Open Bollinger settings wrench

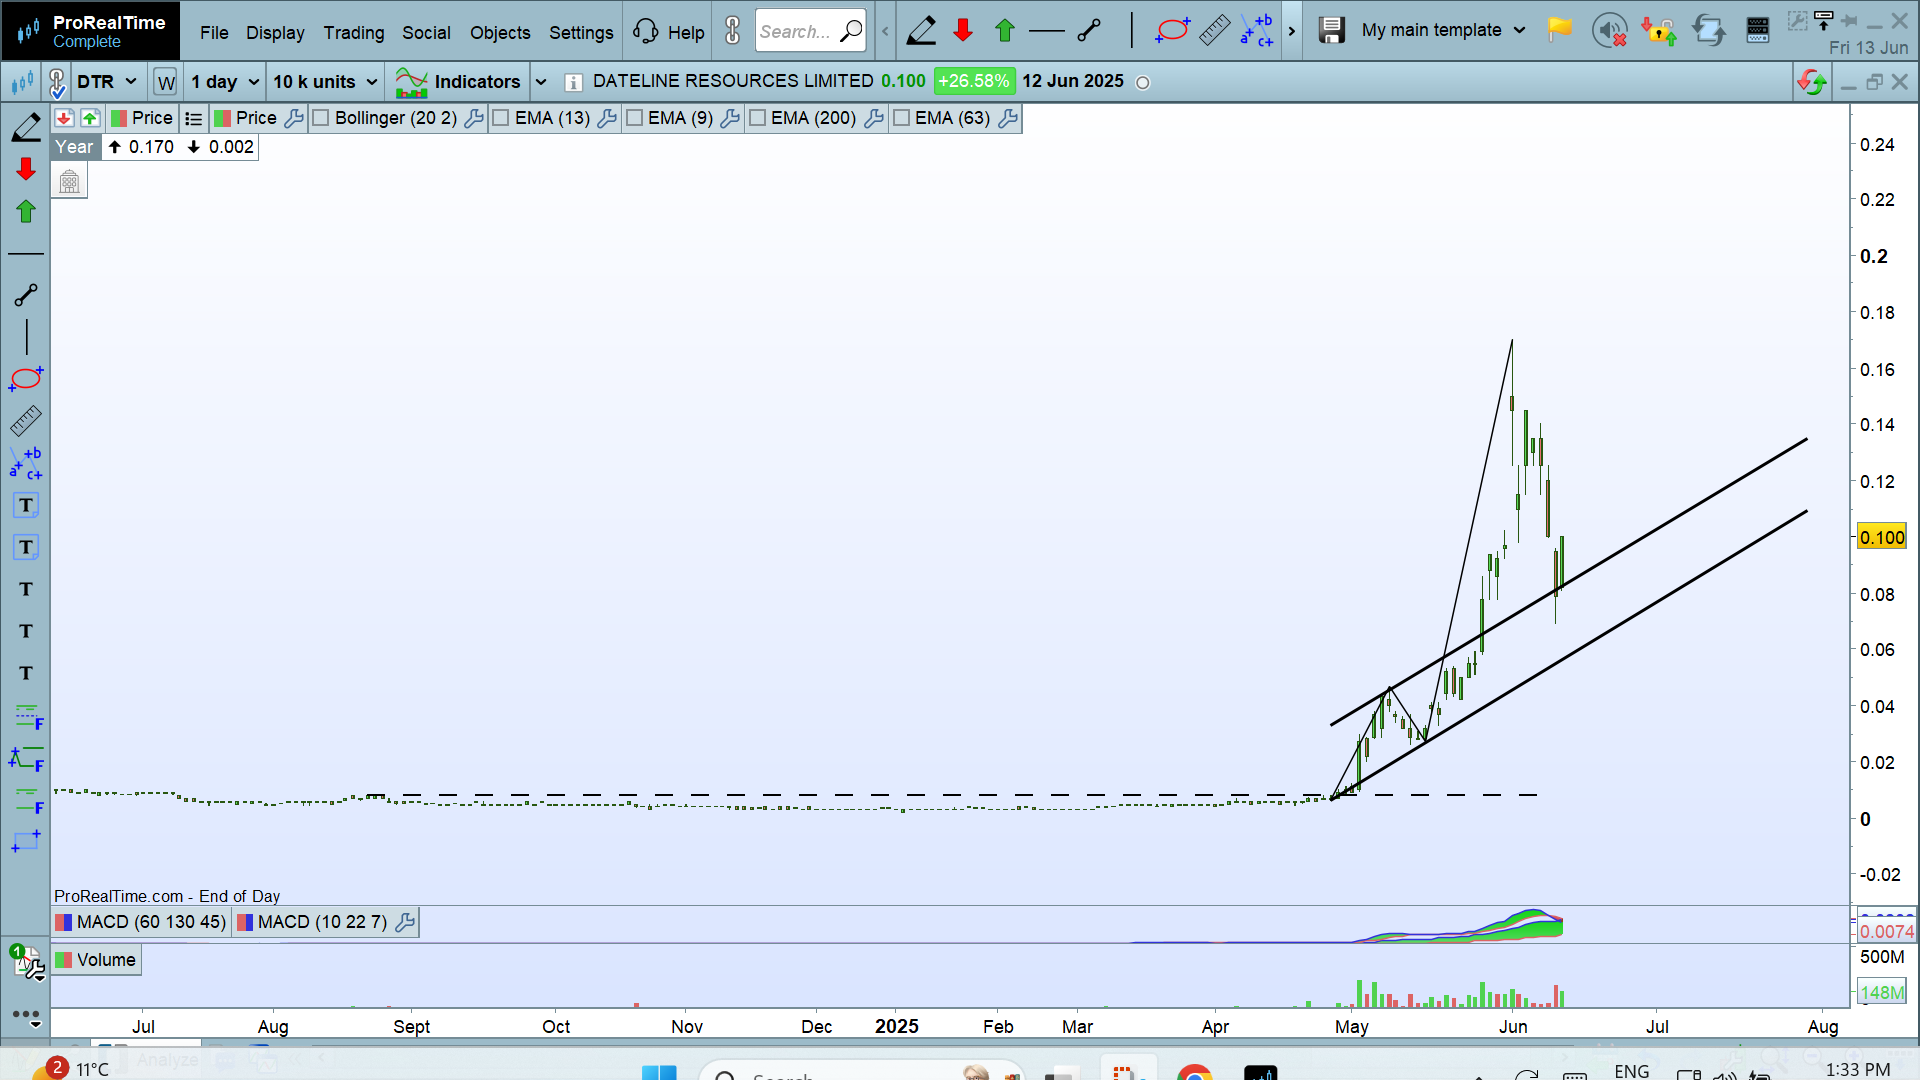[x=474, y=118]
